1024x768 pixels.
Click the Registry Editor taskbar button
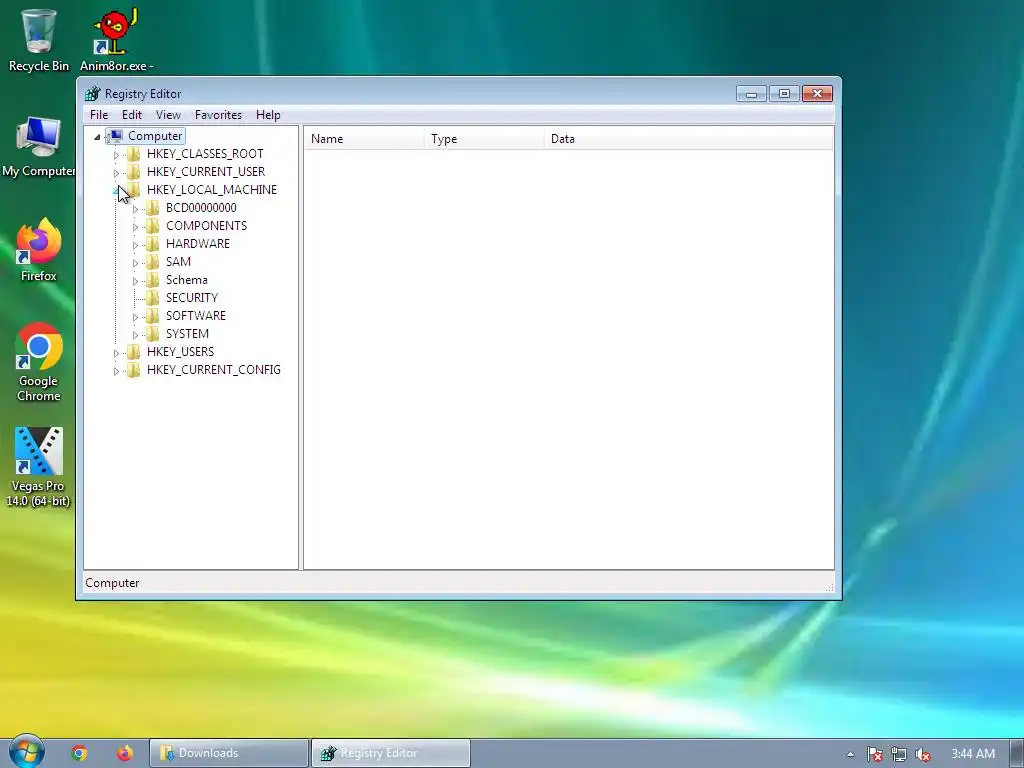point(391,753)
